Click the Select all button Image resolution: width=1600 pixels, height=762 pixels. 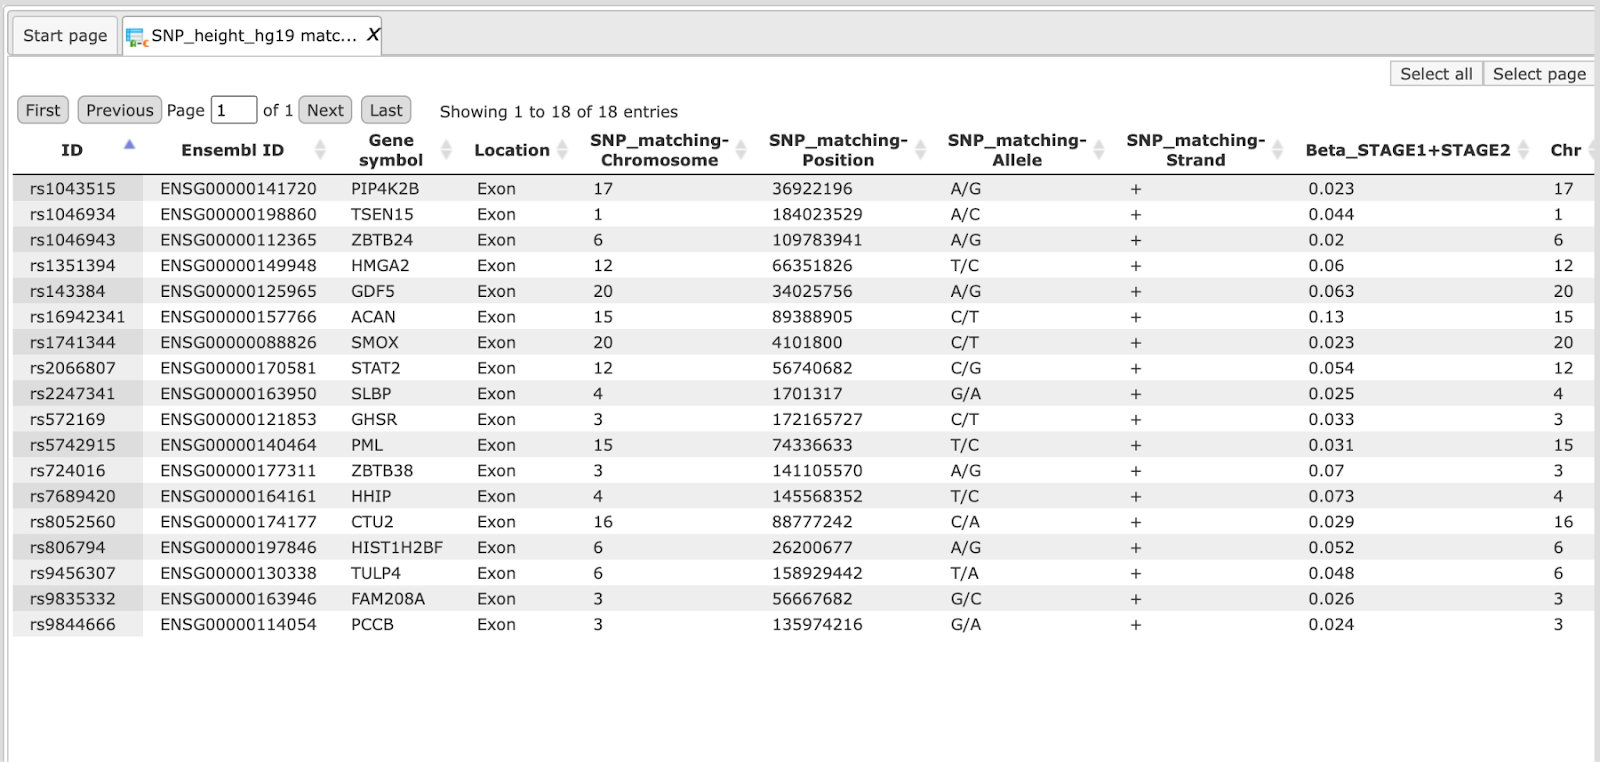pos(1436,74)
